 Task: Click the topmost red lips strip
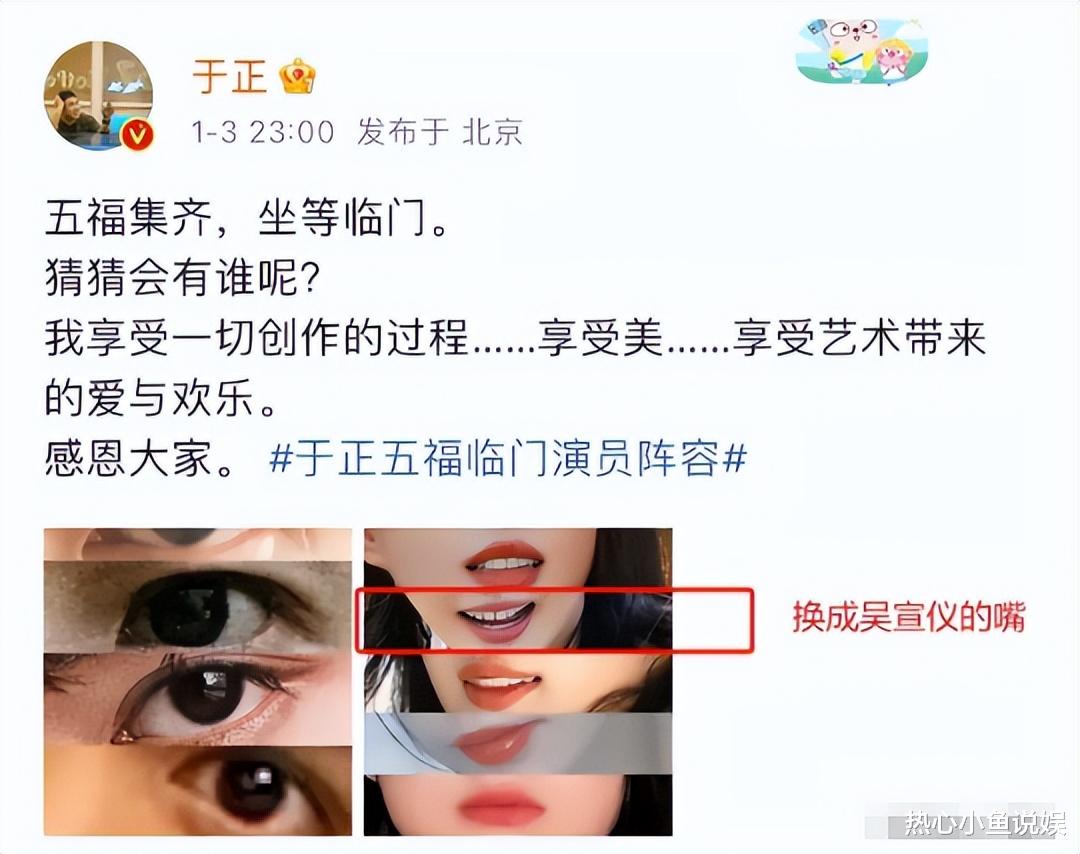pyautogui.click(x=518, y=558)
